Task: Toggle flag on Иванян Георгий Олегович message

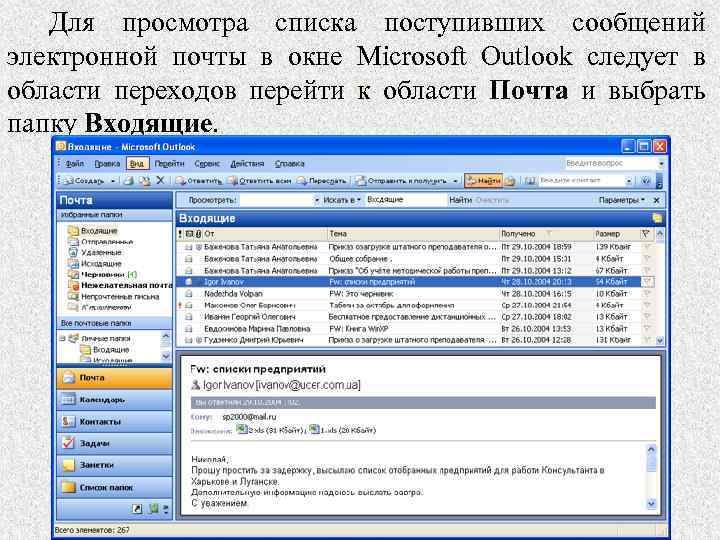Action: pyautogui.click(x=647, y=317)
